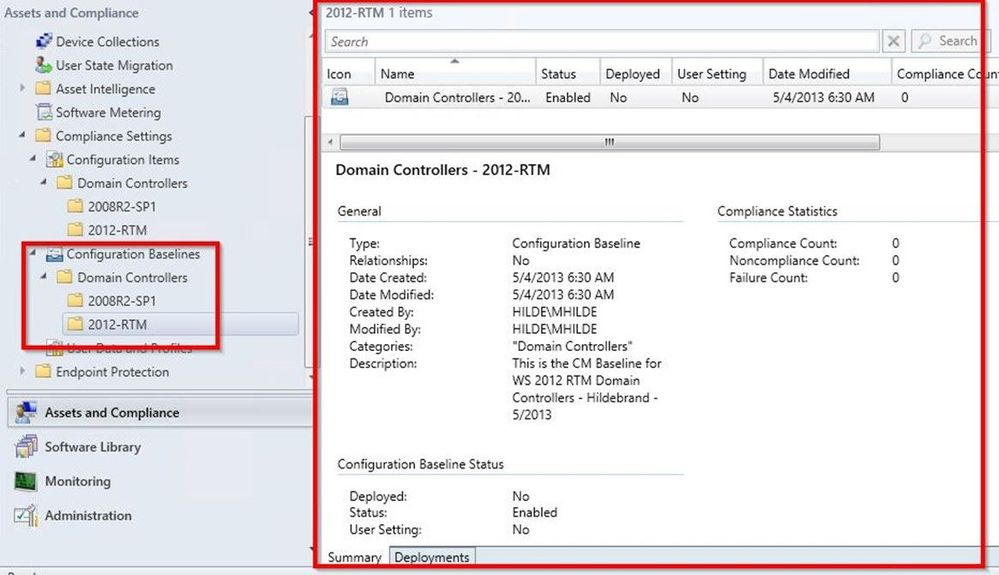Click the Software Metering icon
This screenshot has height=575, width=999.
[44, 112]
